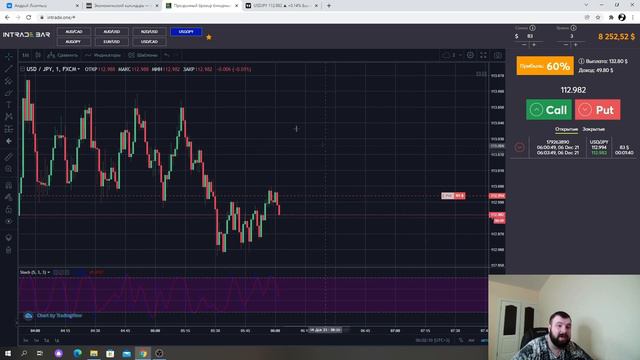Click the orange 60% profit badge

(545, 66)
